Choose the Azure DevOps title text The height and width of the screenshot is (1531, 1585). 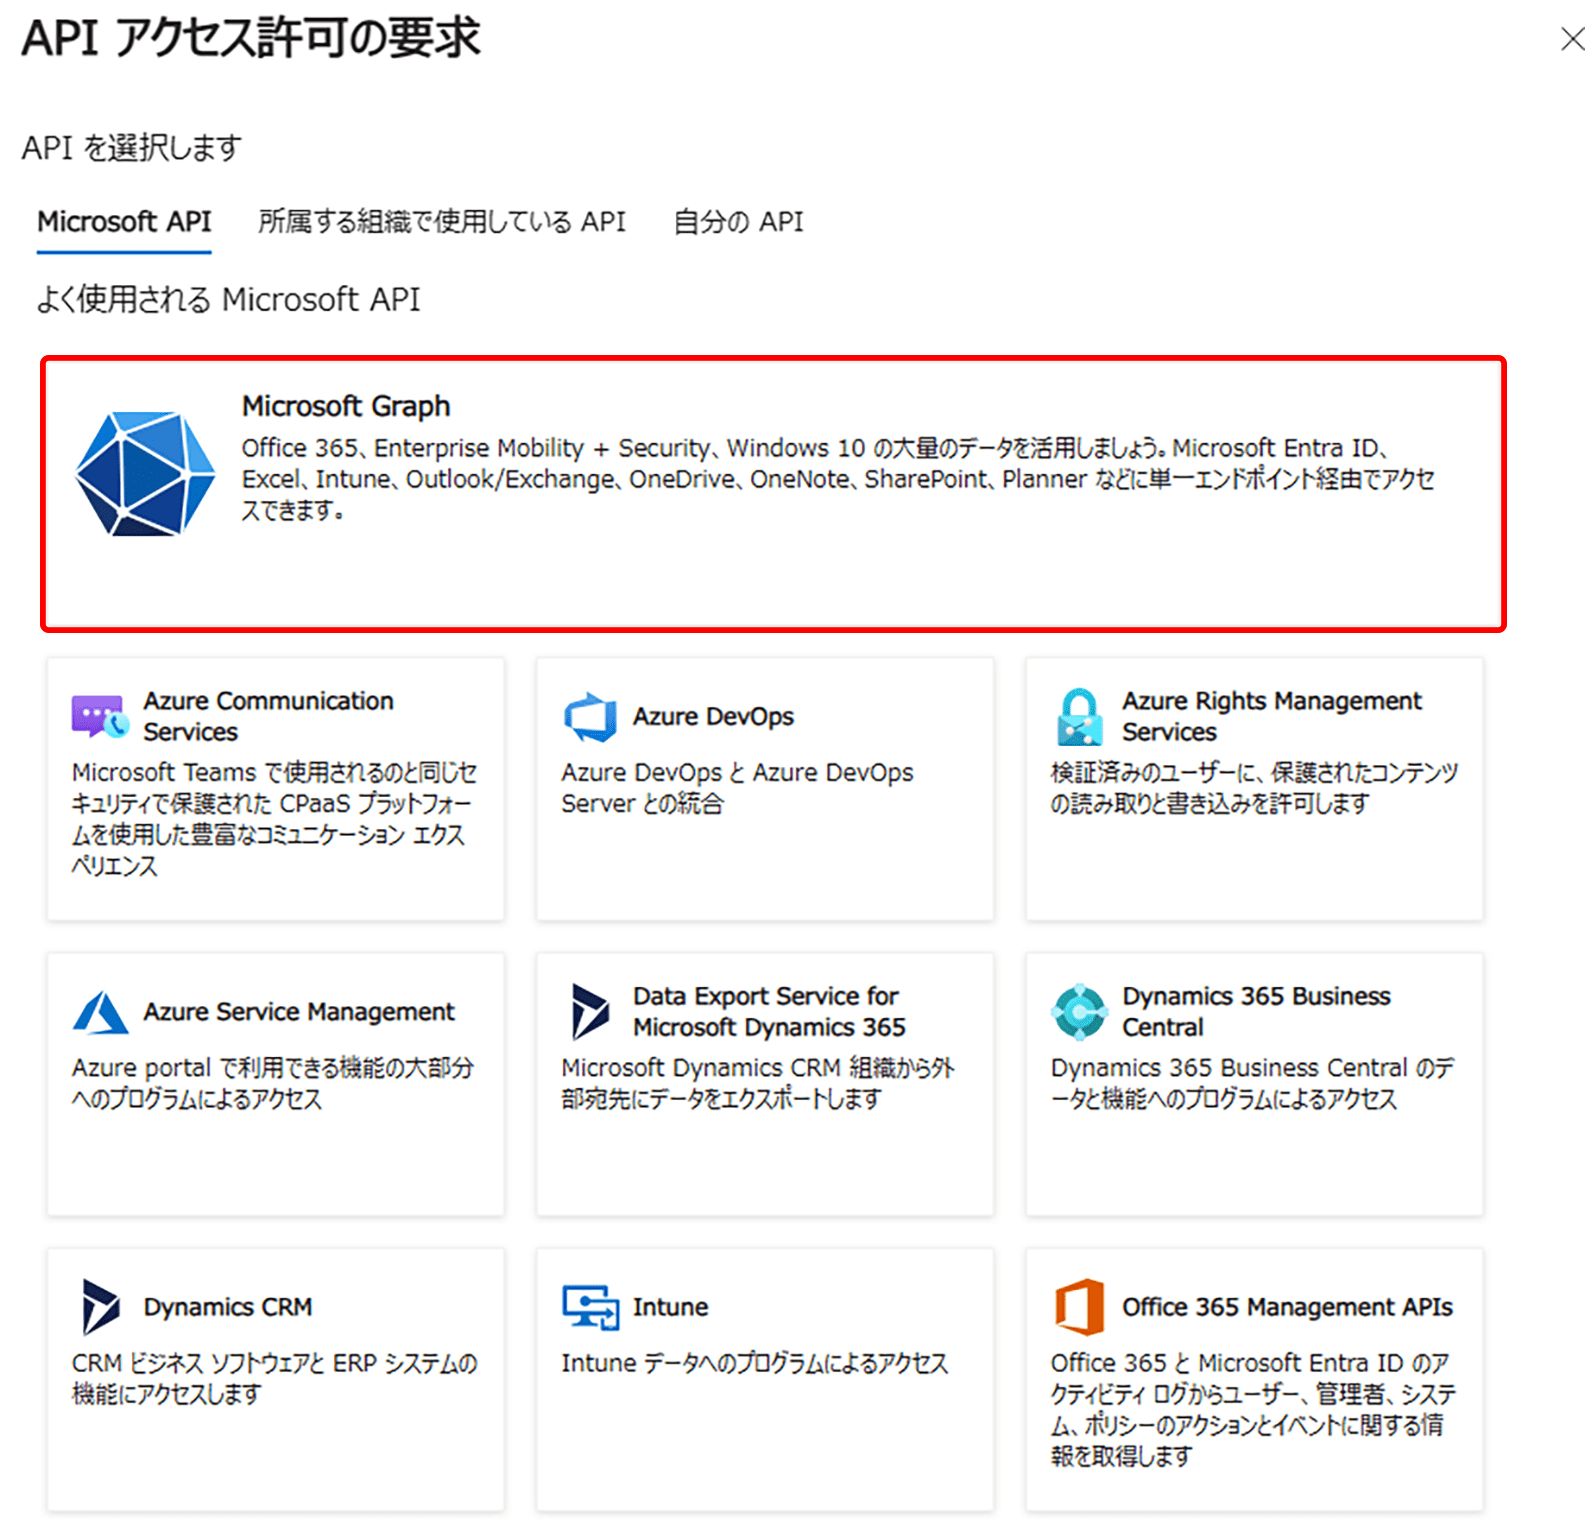[713, 716]
